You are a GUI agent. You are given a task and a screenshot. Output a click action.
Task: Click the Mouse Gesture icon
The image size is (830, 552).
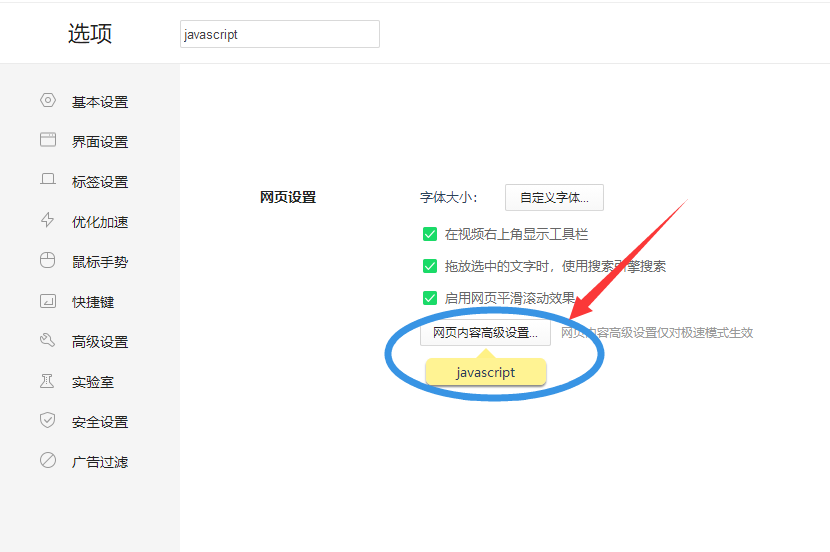(48, 261)
